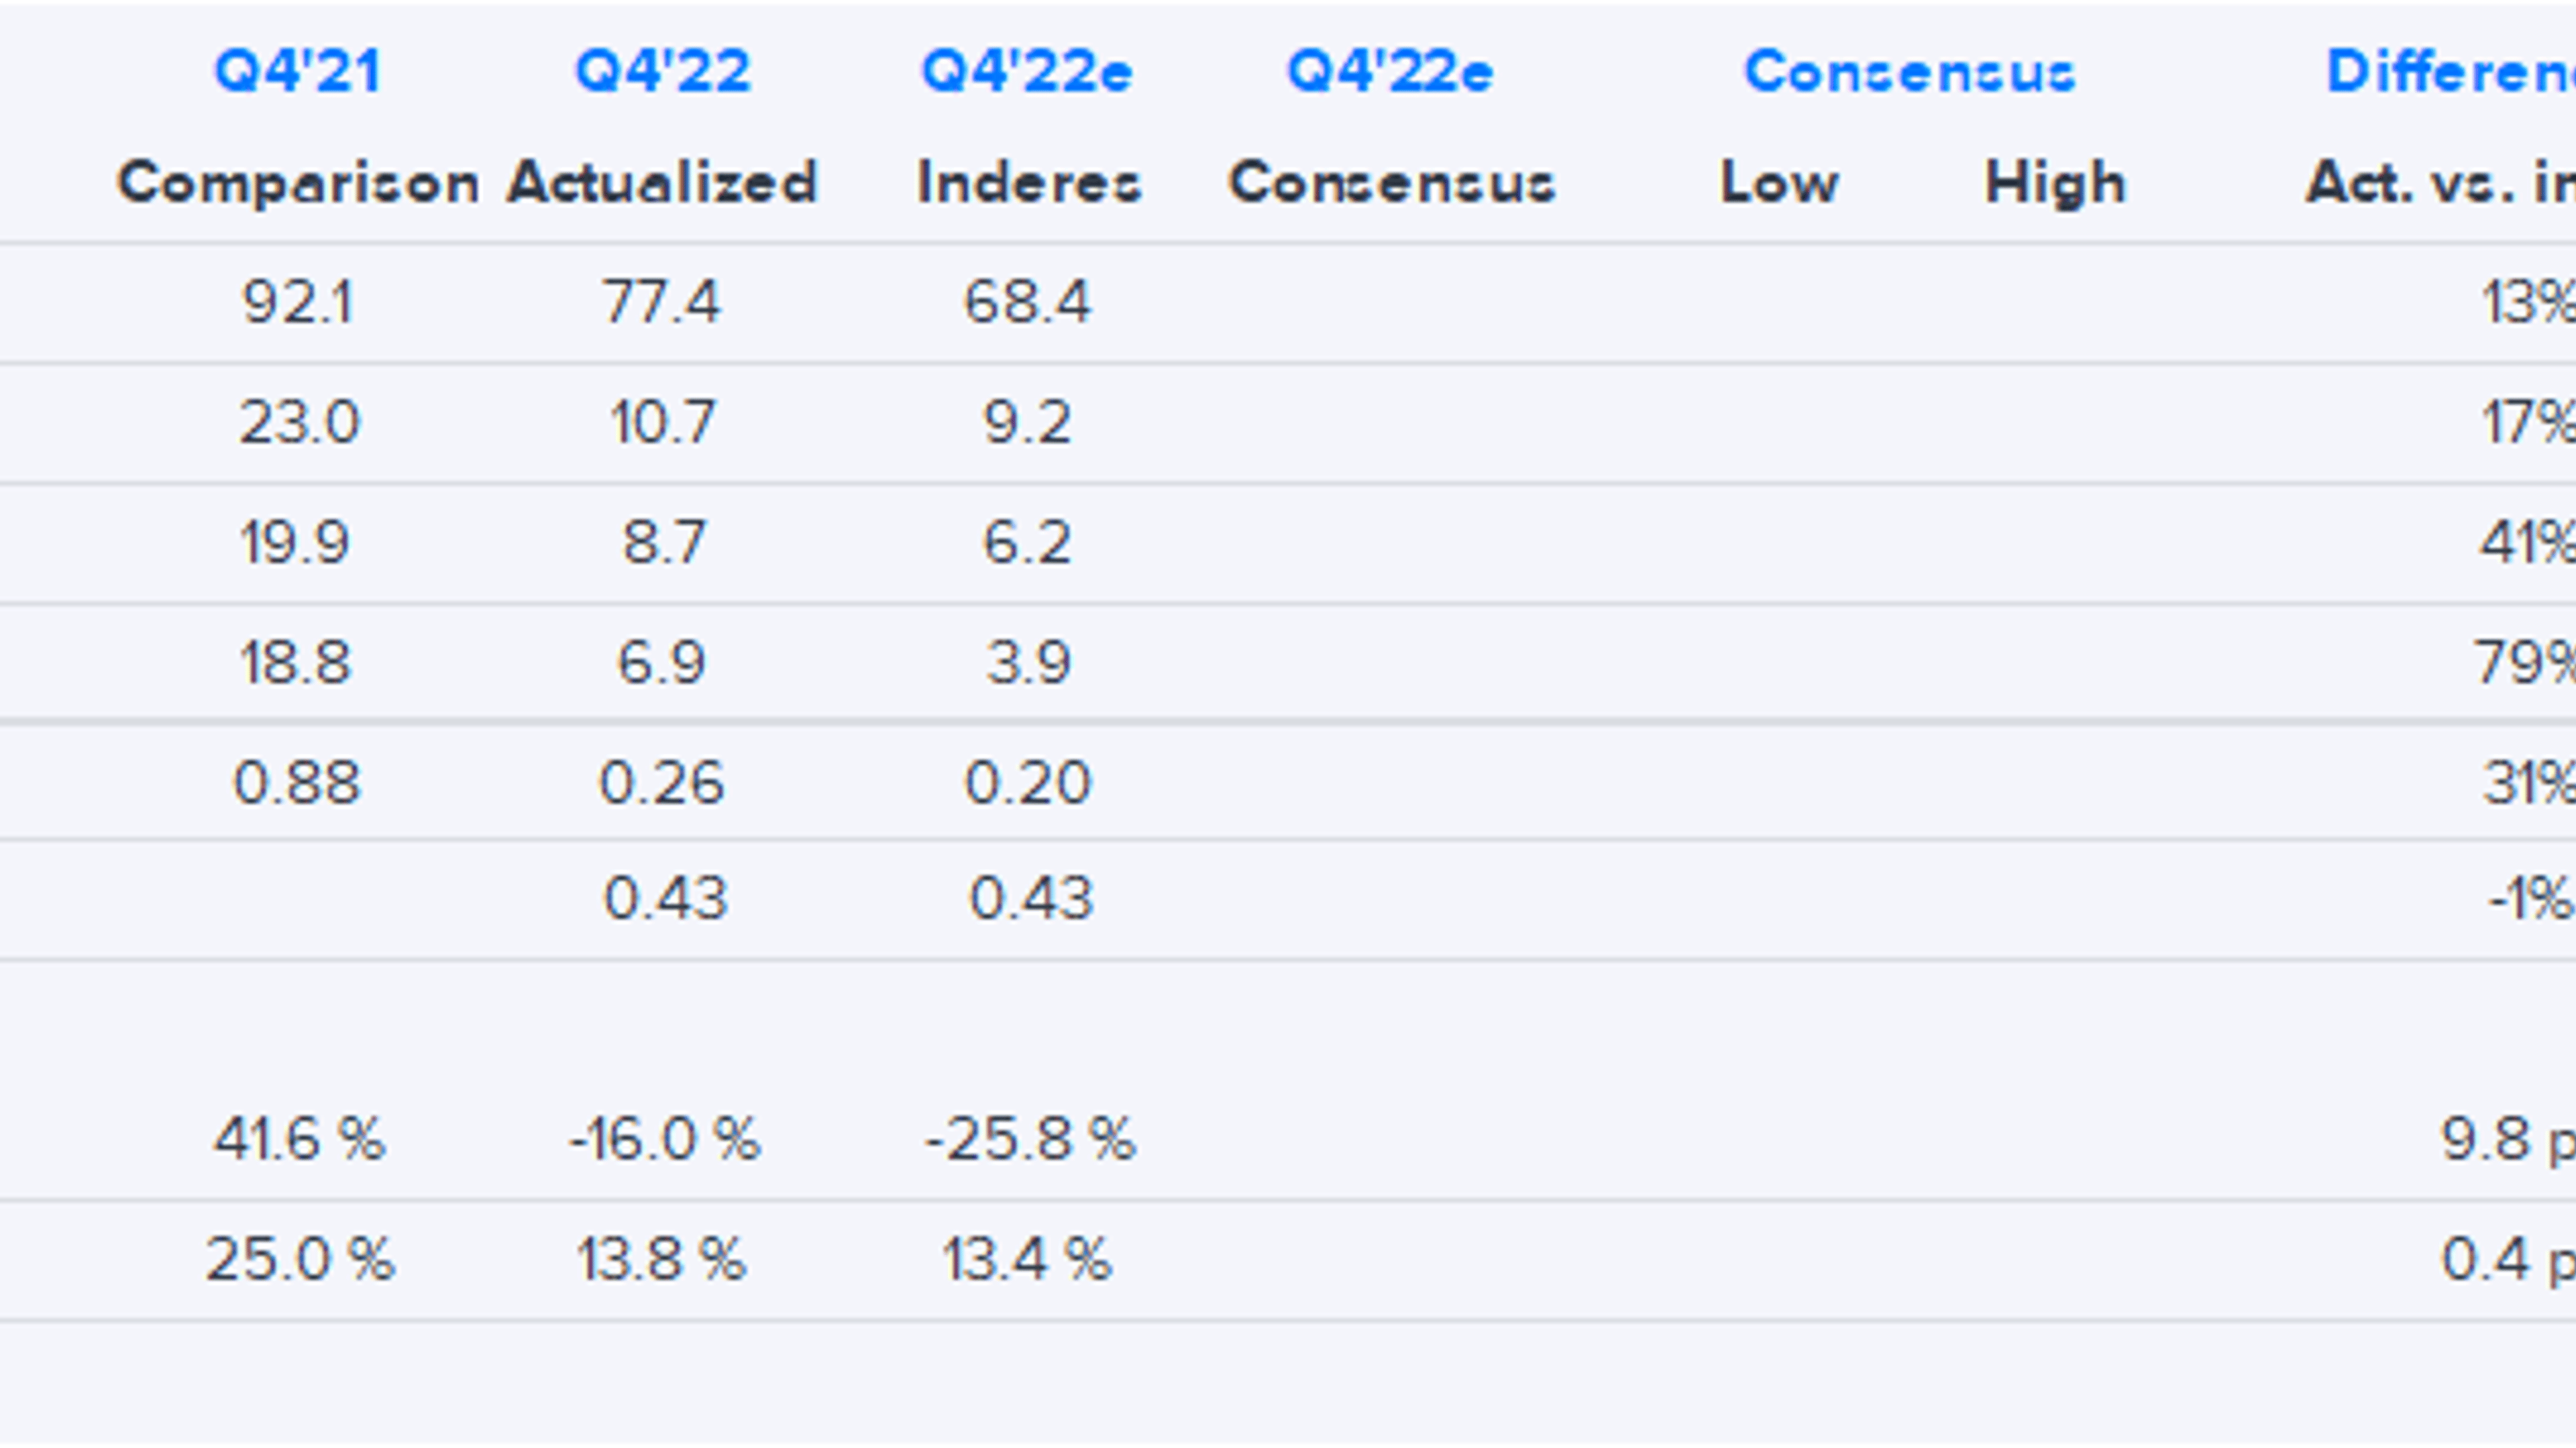
Task: Click the cell with value 23.0
Action: (x=298, y=422)
